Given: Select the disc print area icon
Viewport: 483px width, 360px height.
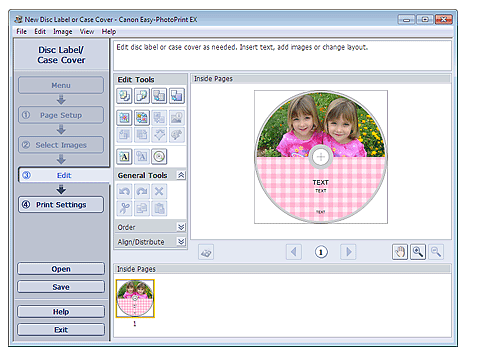Looking at the screenshot, I should (x=159, y=156).
